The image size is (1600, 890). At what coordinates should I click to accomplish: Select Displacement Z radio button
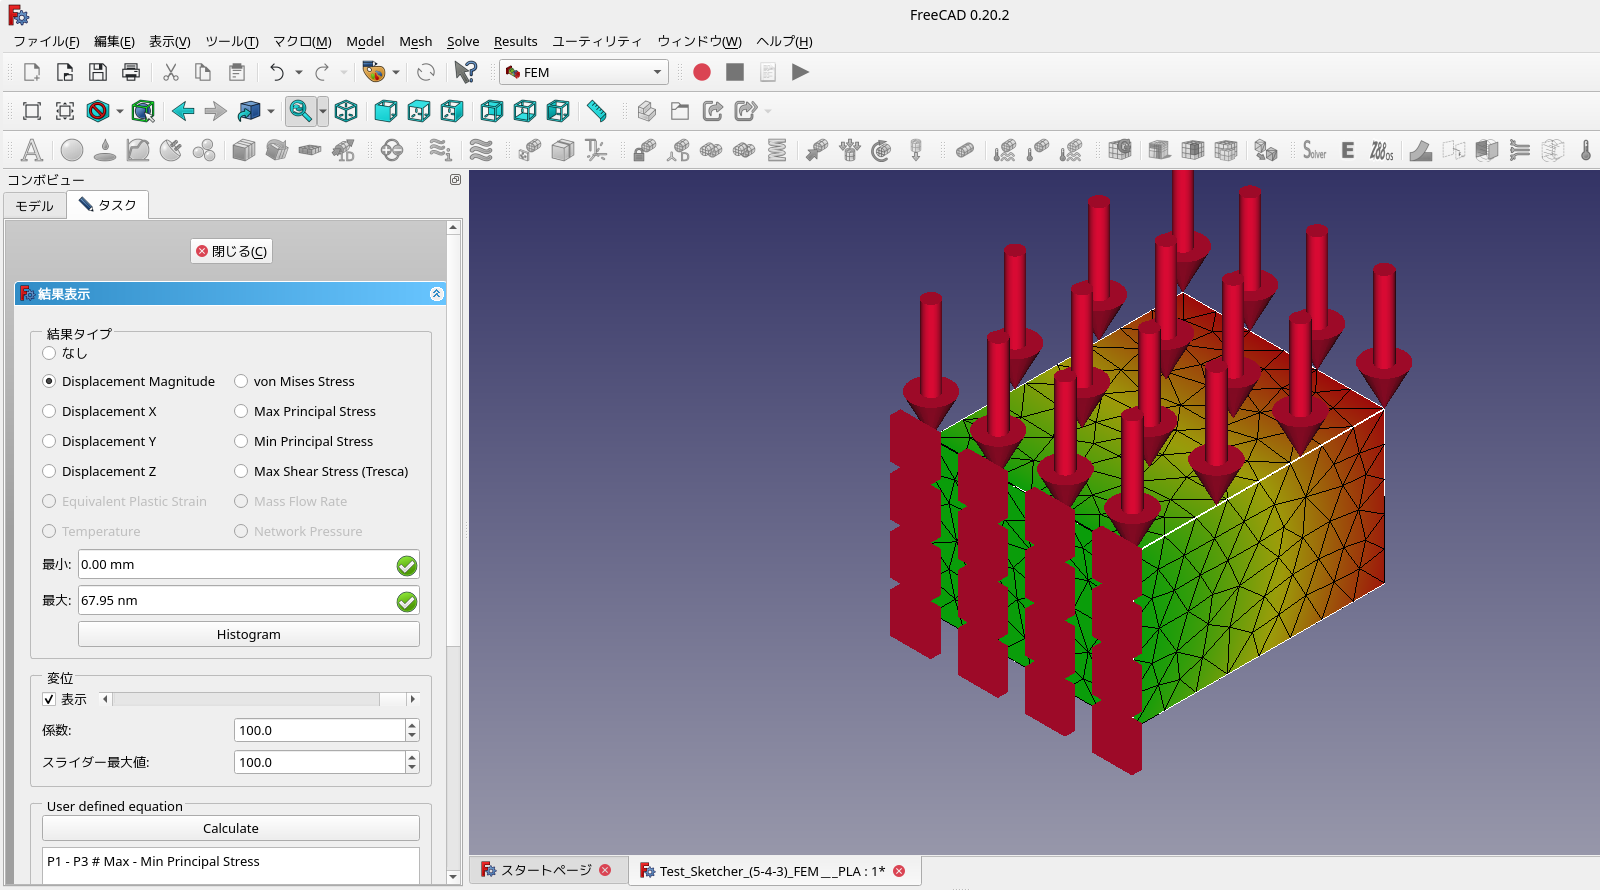coord(49,471)
